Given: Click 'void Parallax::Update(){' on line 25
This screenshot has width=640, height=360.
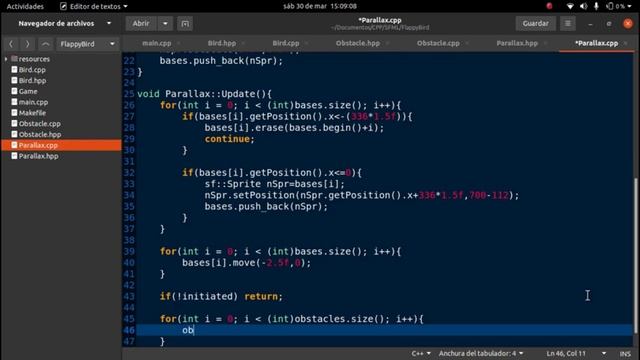Looking at the screenshot, I should click(x=204, y=94).
